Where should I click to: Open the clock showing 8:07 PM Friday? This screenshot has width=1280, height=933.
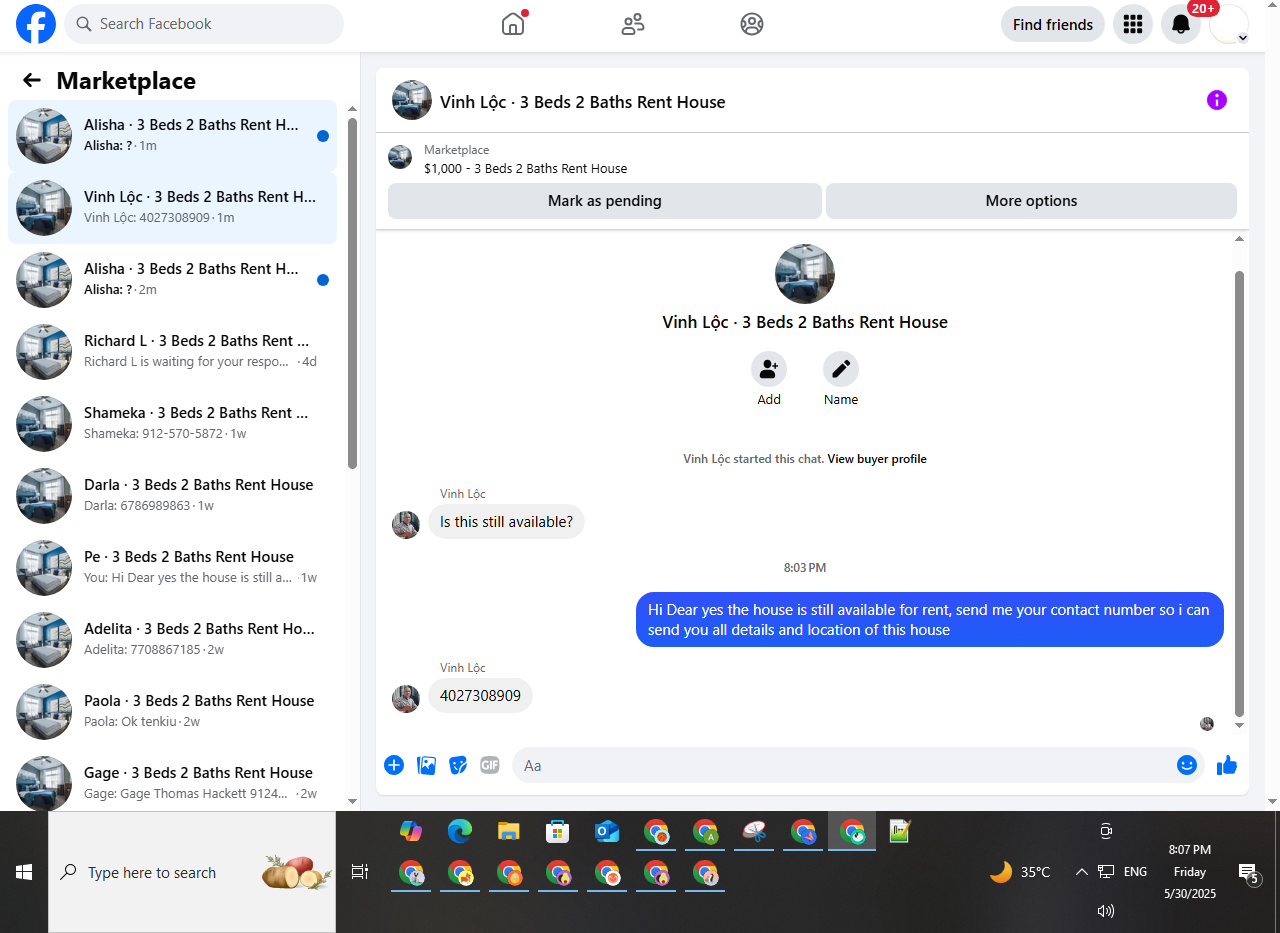(x=1189, y=872)
